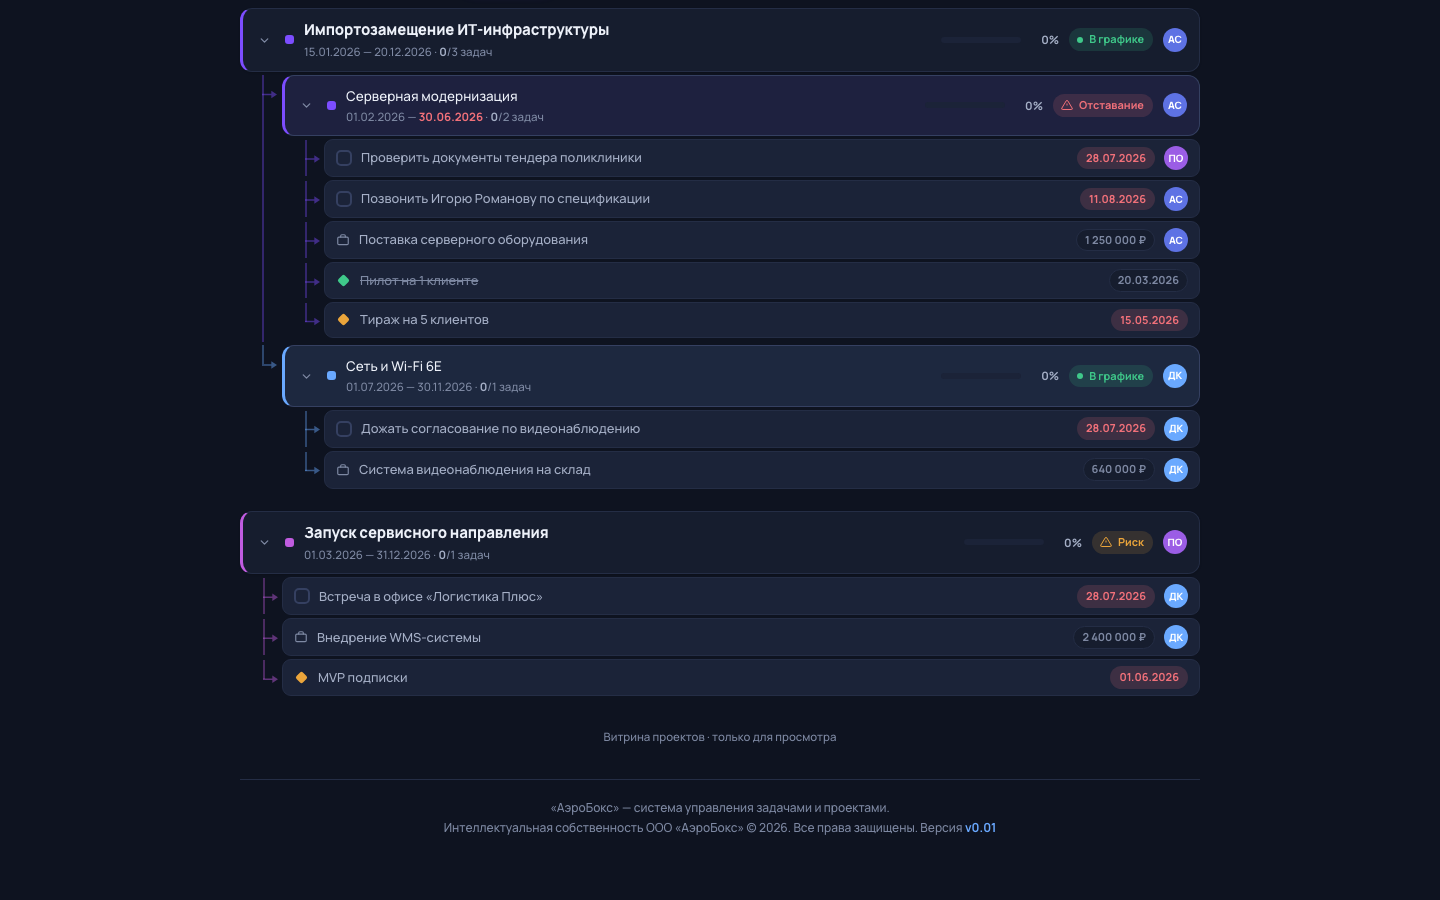Click the Риск status badge
The width and height of the screenshot is (1440, 900).
pyautogui.click(x=1122, y=542)
